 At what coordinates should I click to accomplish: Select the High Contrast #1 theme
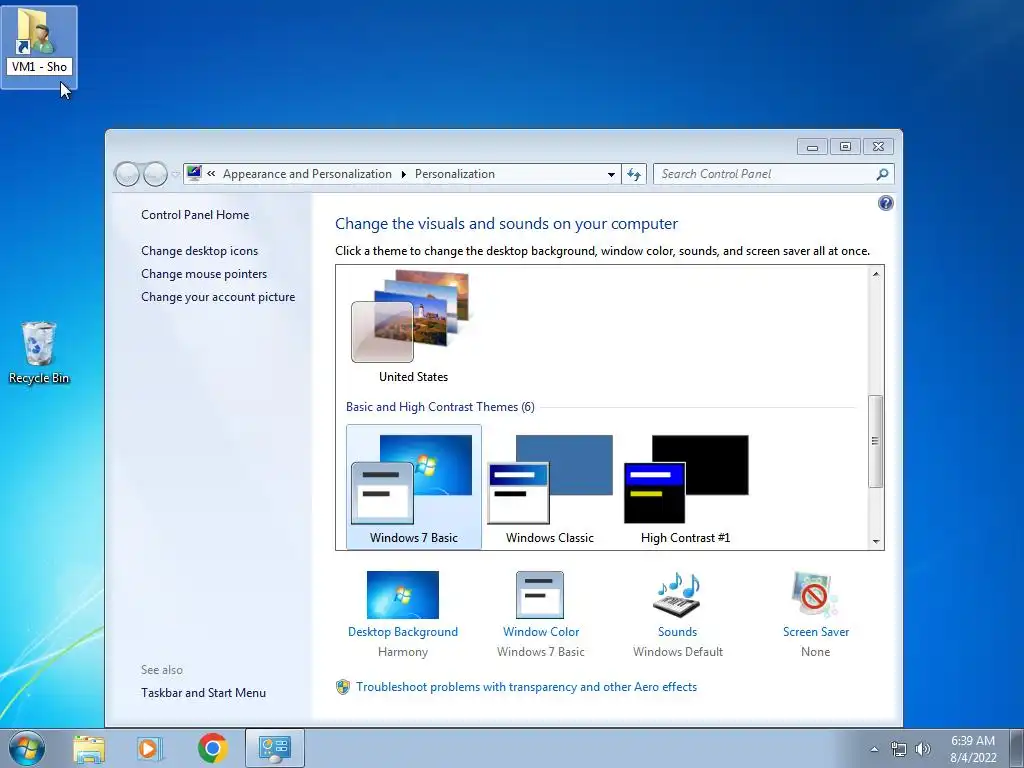point(686,487)
